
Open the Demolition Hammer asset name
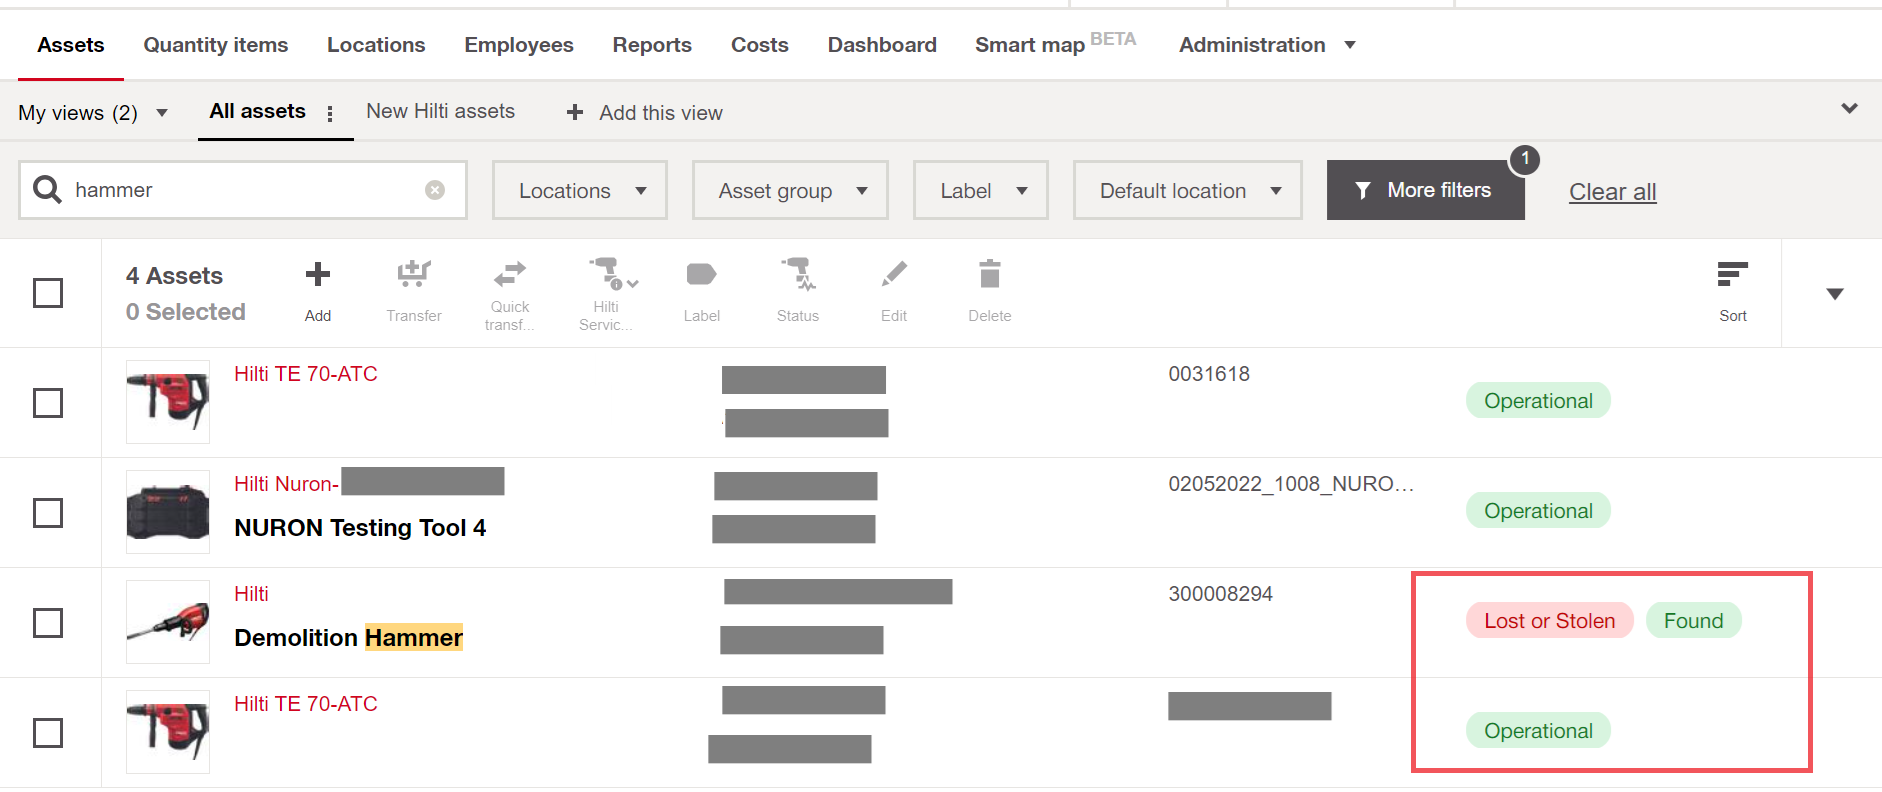point(349,638)
